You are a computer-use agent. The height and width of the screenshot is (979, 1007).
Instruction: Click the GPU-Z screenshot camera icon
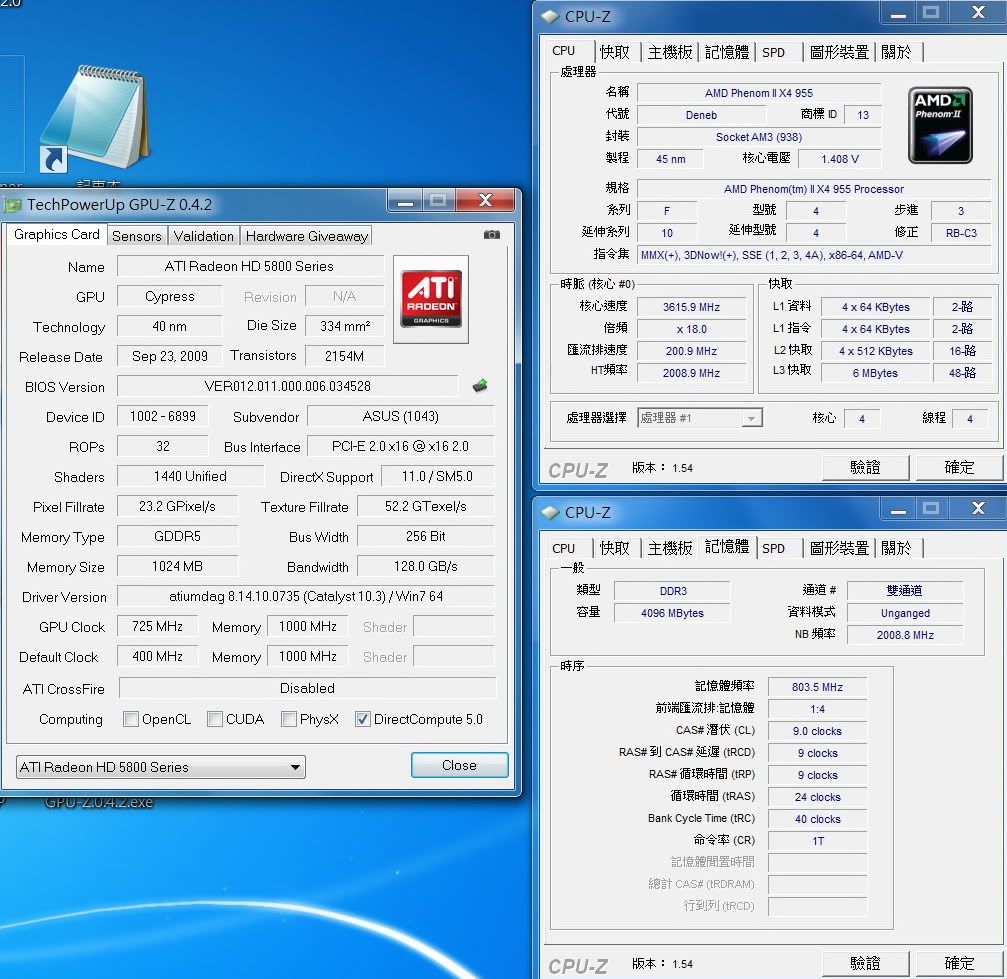(x=491, y=235)
